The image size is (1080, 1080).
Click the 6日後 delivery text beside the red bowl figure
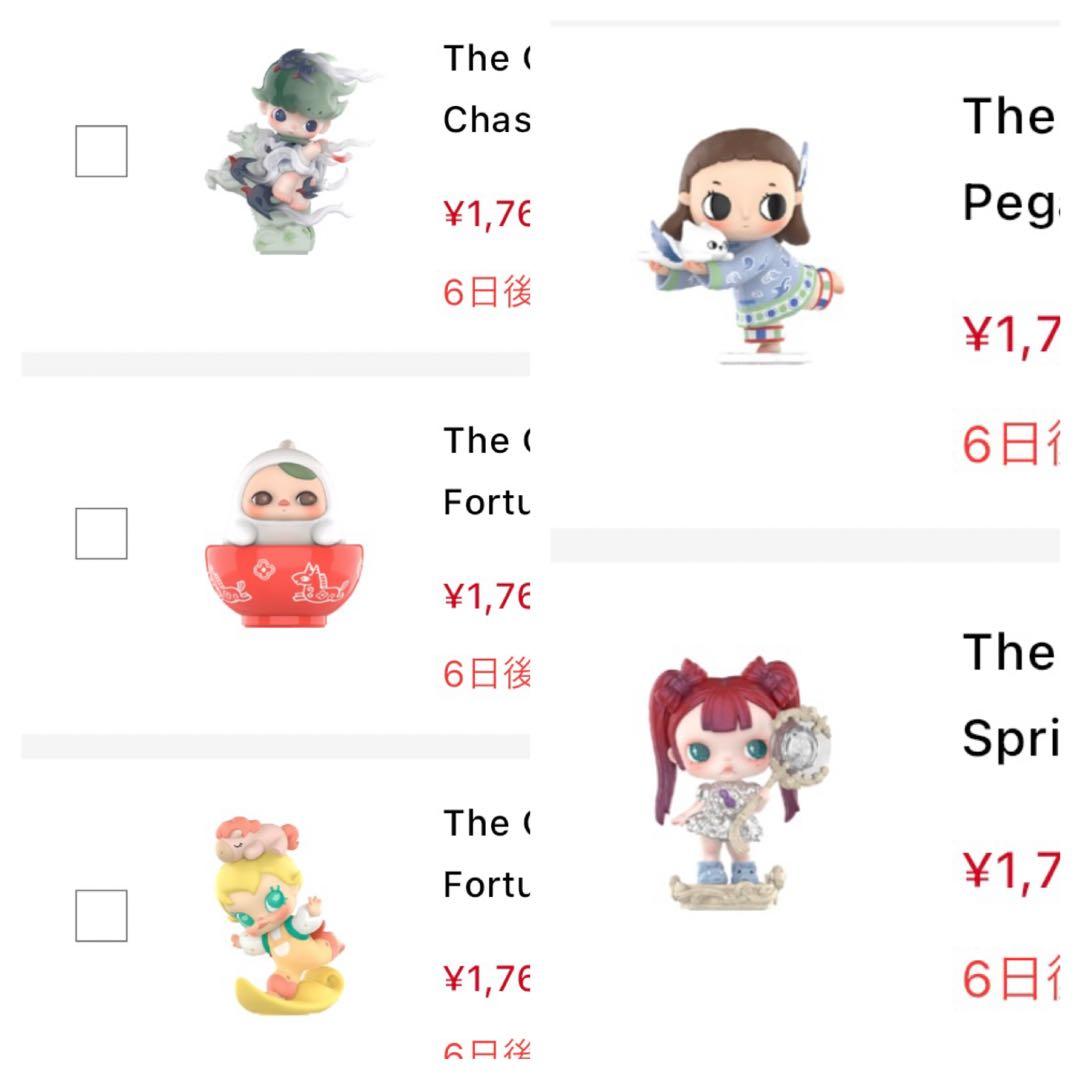tap(486, 674)
